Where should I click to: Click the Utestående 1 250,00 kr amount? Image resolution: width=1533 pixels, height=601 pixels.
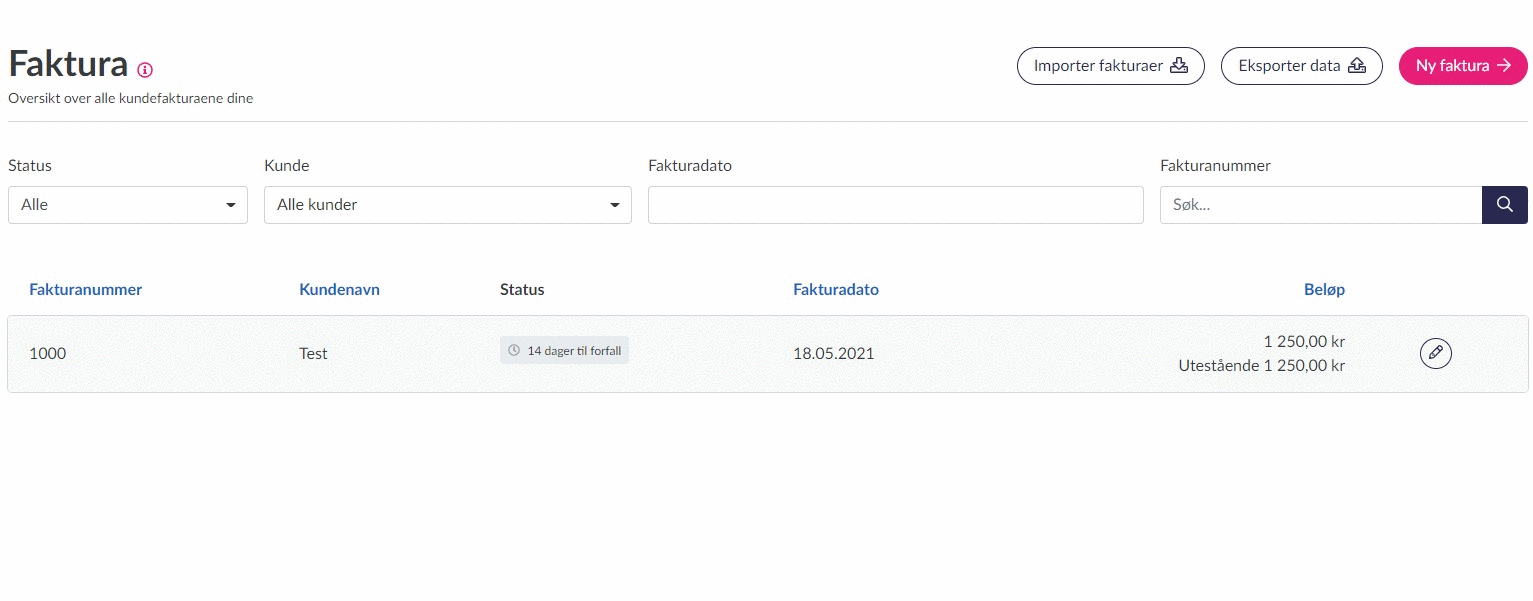click(1261, 366)
